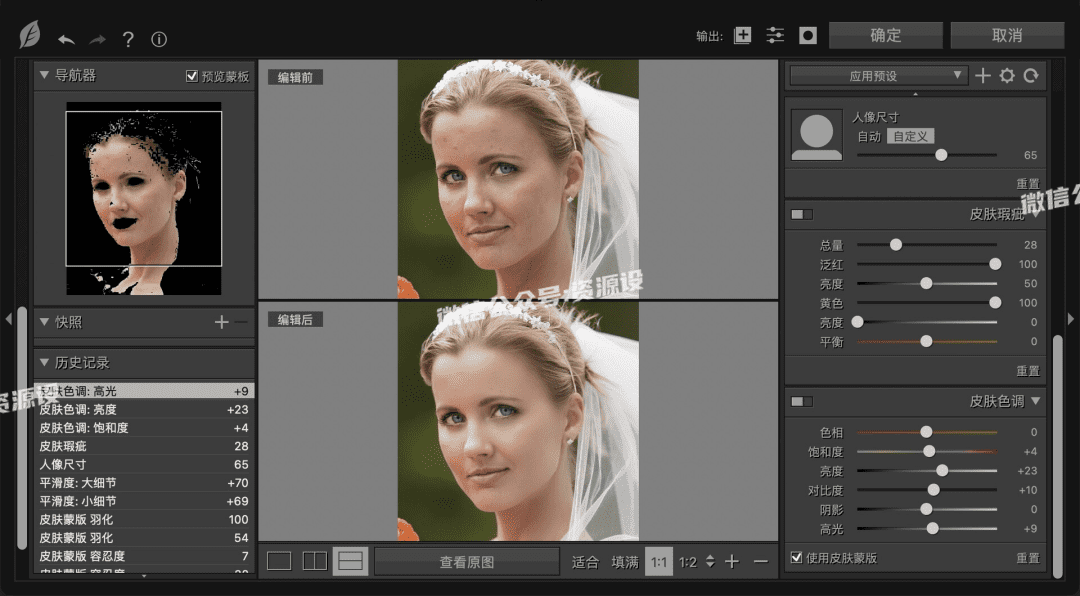Collapse left panel with arrow
The width and height of the screenshot is (1080, 596).
(8, 318)
